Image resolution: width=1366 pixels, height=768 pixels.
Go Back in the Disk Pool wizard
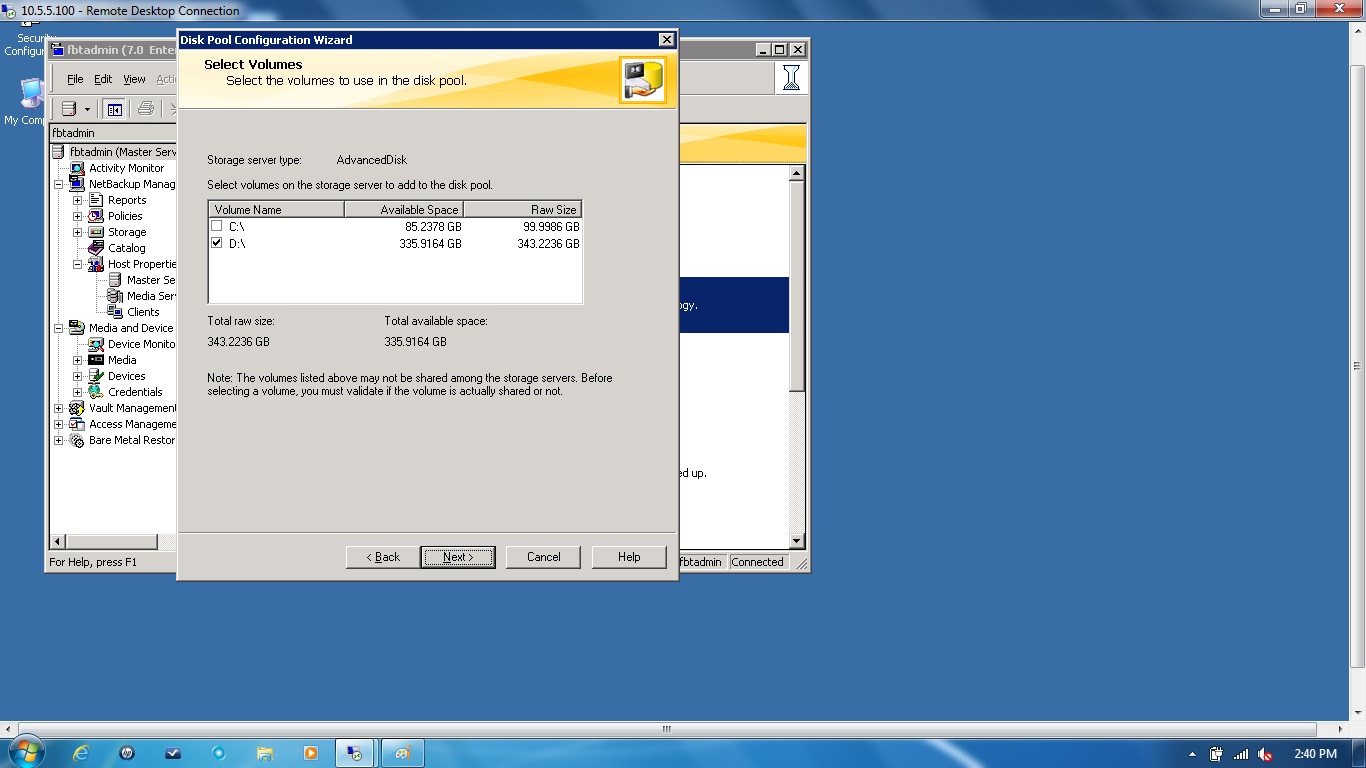[x=383, y=557]
